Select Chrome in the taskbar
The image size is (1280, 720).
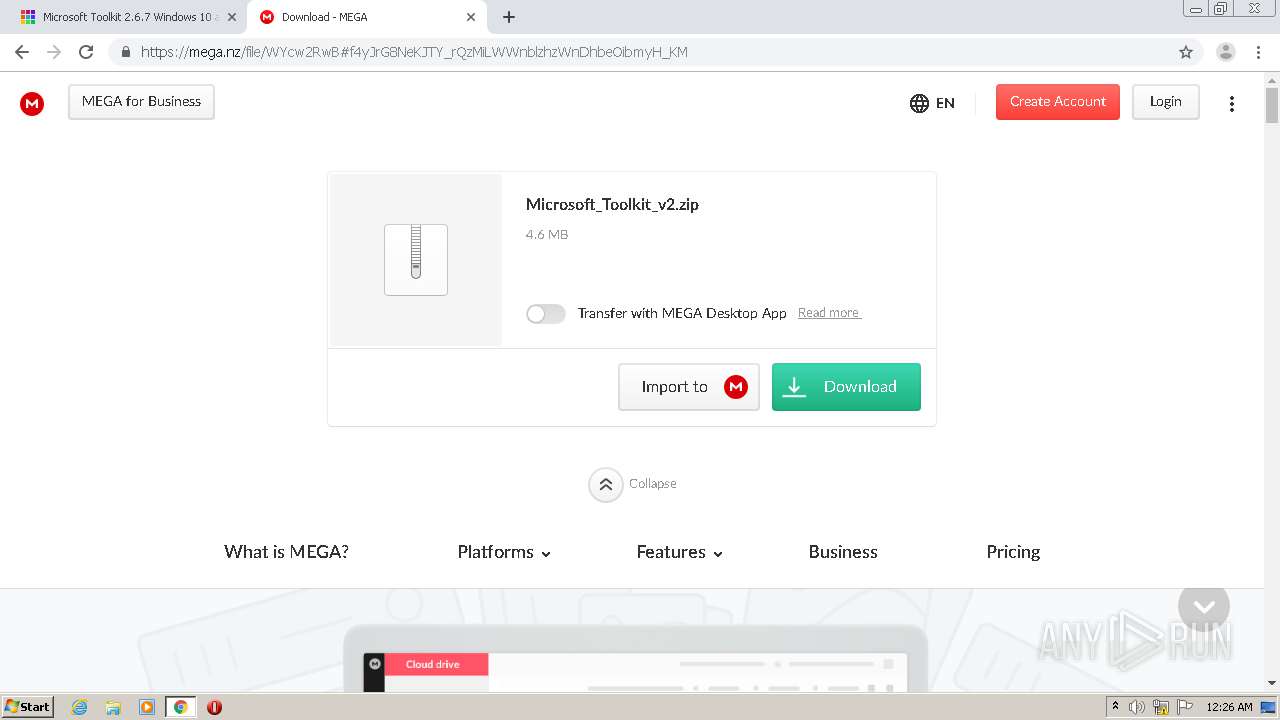[x=180, y=707]
